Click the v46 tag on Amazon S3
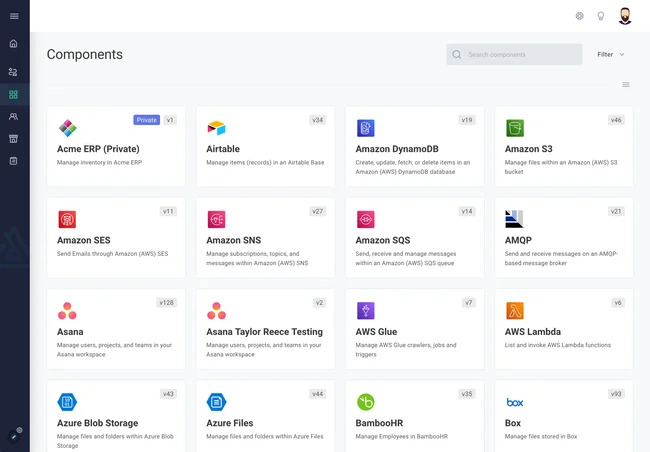650x452 pixels. click(616, 120)
